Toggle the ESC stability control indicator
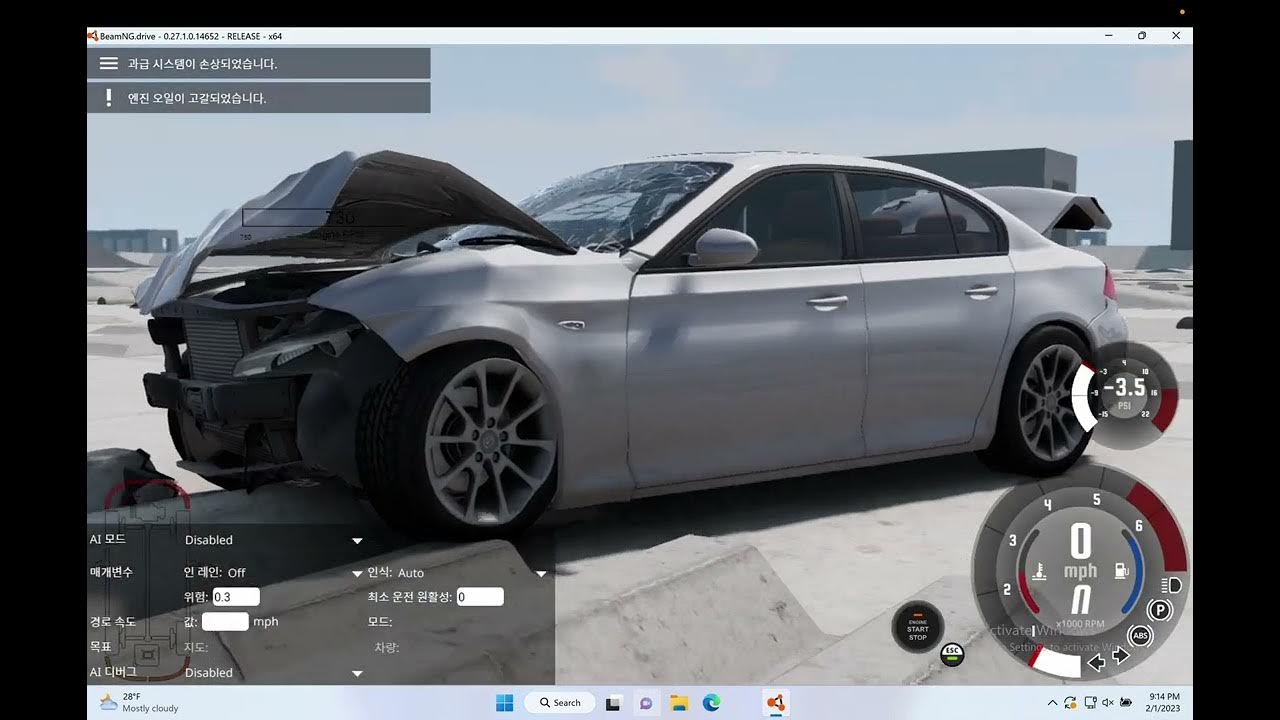 tap(953, 655)
